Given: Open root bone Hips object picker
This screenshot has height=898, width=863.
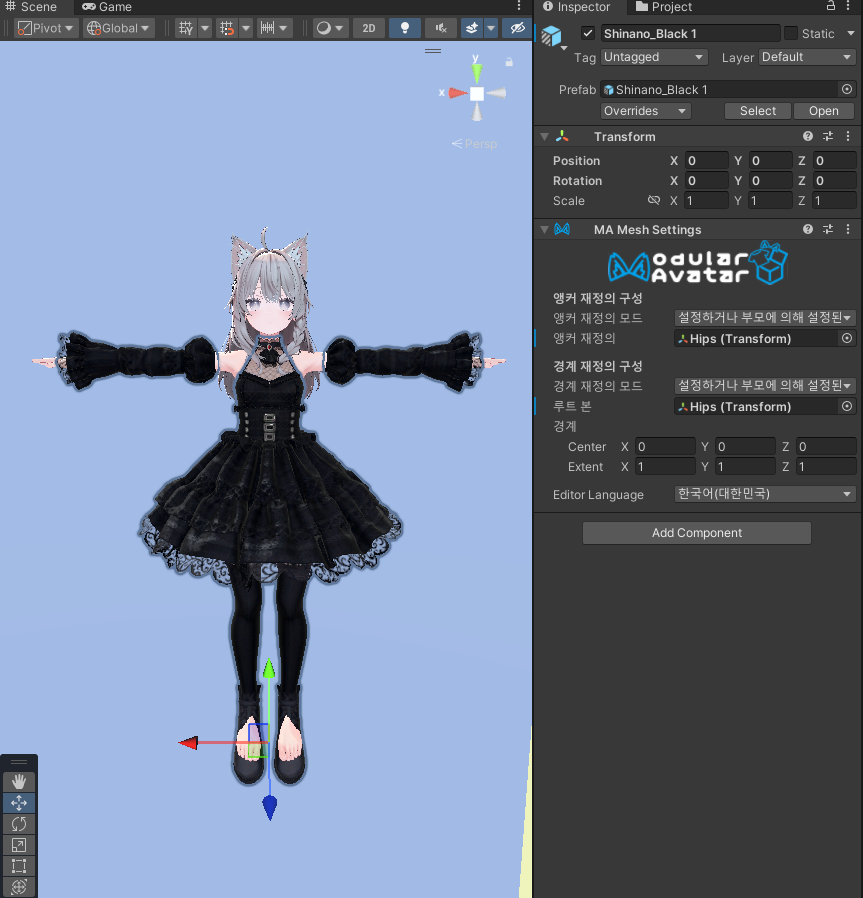Looking at the screenshot, I should pyautogui.click(x=847, y=407).
